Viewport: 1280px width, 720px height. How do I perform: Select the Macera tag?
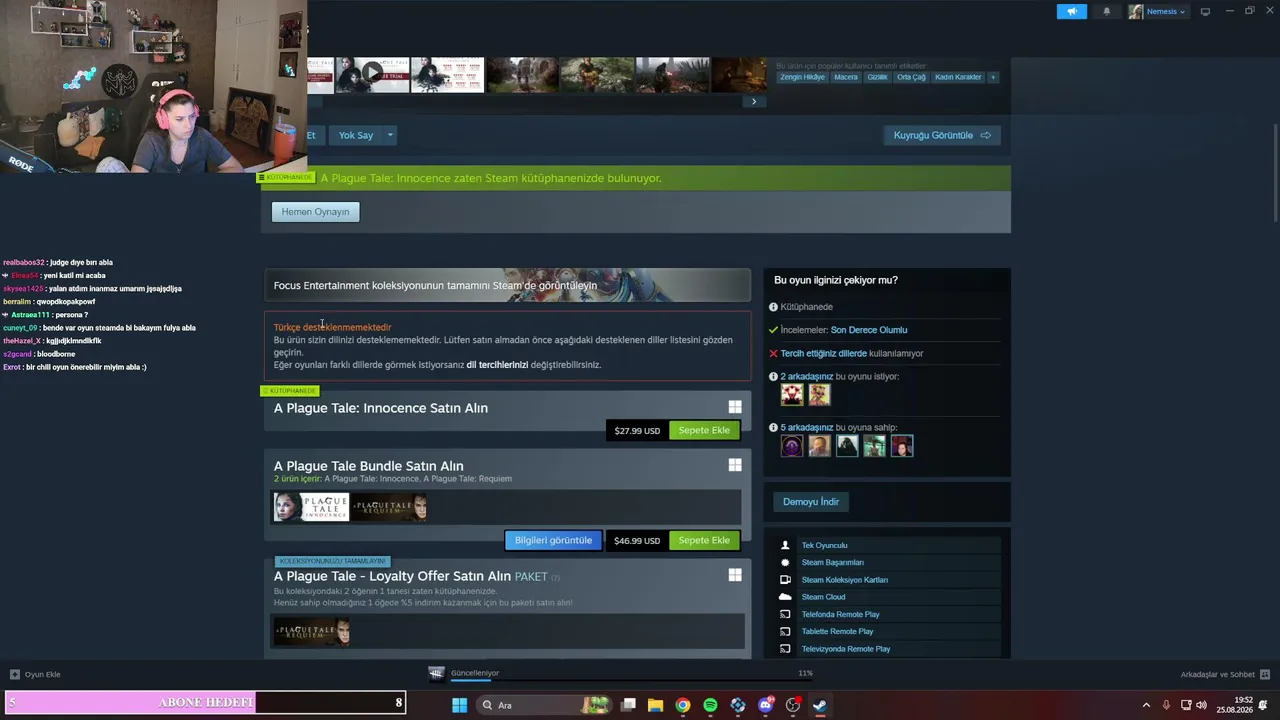coord(846,77)
